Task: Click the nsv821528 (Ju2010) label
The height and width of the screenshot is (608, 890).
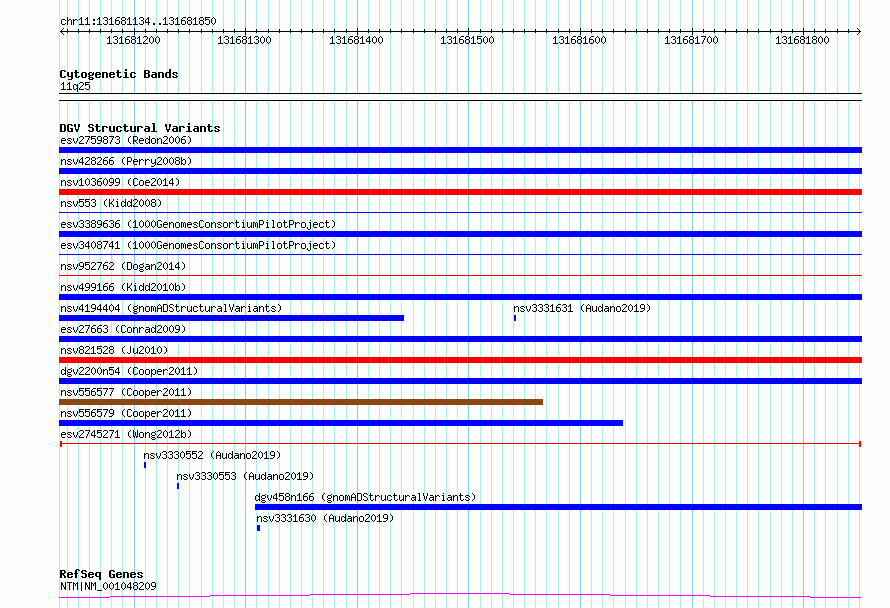Action: pyautogui.click(x=114, y=350)
